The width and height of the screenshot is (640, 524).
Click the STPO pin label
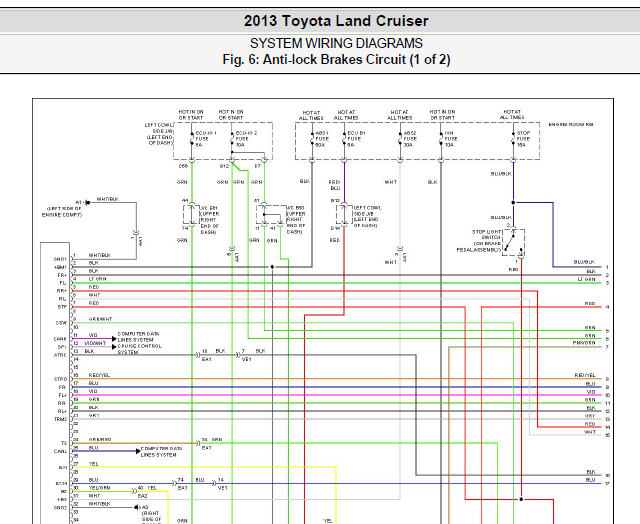pyautogui.click(x=60, y=379)
